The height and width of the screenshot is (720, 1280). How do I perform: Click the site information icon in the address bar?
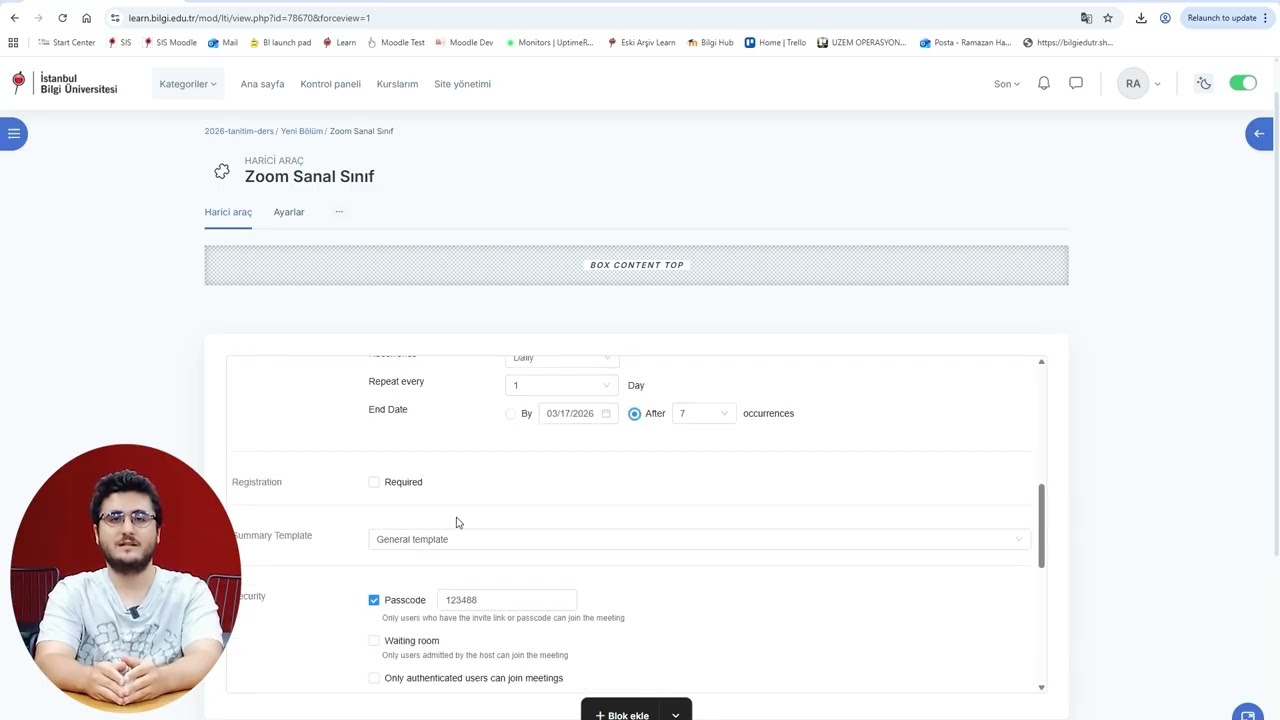[x=115, y=18]
